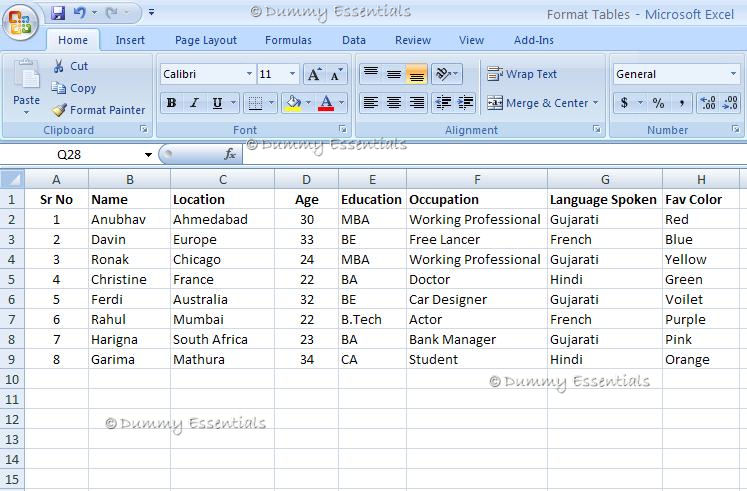The height and width of the screenshot is (491, 747).
Task: Click the Select All corner button
Action: click(12, 179)
